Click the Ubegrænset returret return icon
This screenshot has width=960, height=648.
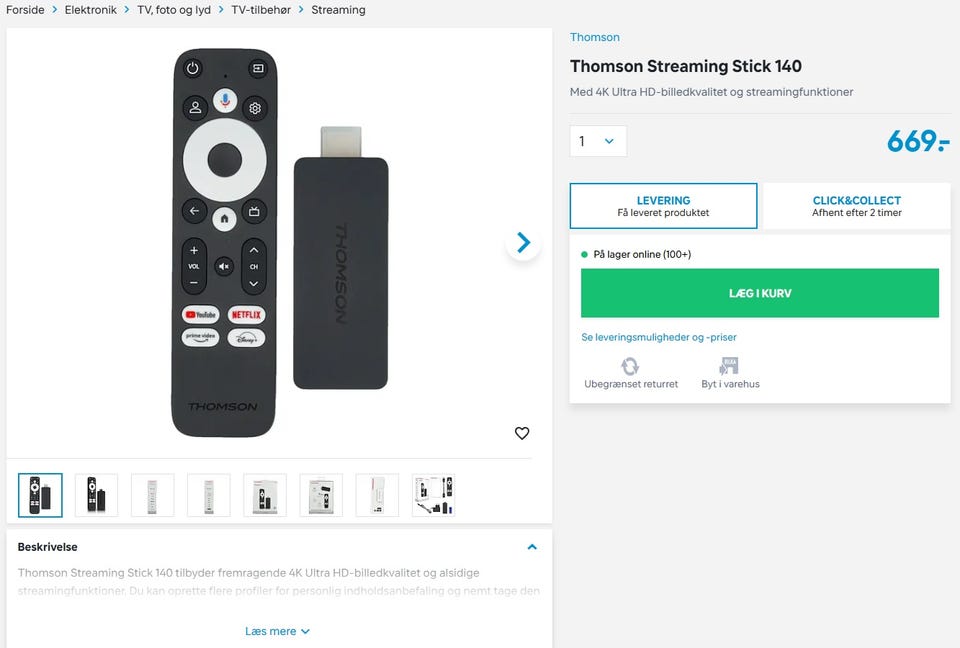(631, 366)
